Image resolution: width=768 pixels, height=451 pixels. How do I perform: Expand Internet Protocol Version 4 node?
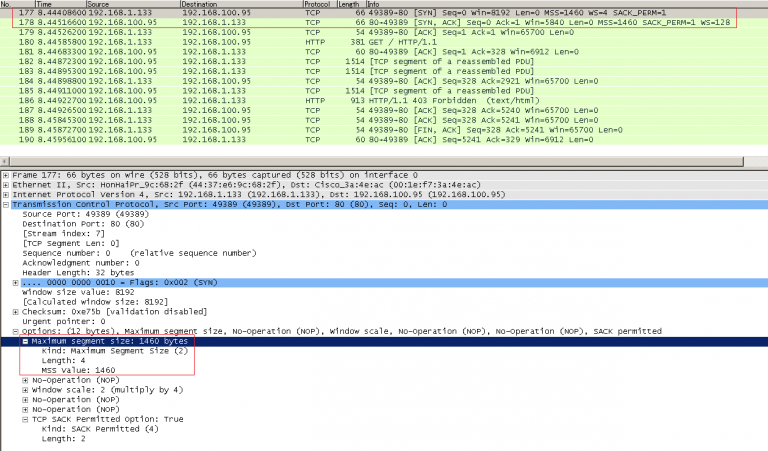tap(6, 195)
